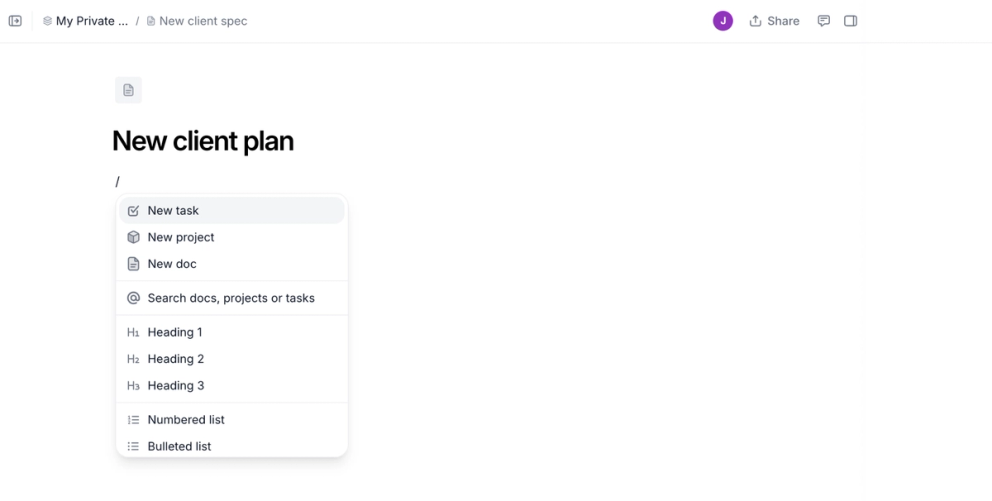992x501 pixels.
Task: Expand the left sidebar panel icon
Action: pyautogui.click(x=15, y=21)
